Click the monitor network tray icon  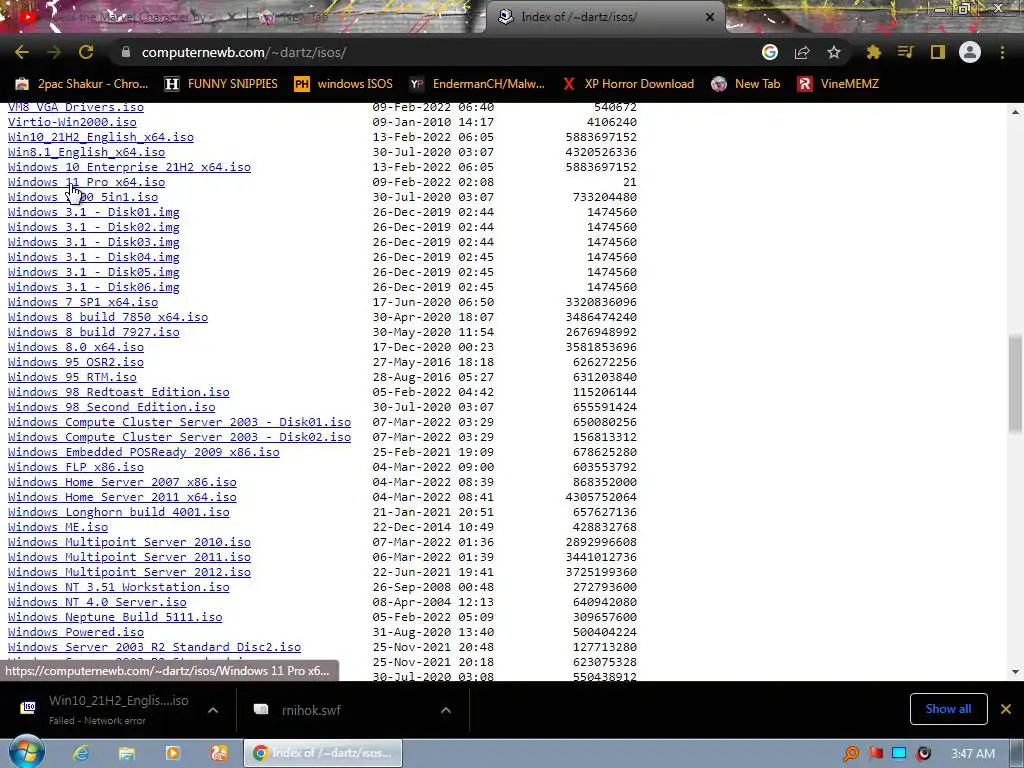(900, 754)
